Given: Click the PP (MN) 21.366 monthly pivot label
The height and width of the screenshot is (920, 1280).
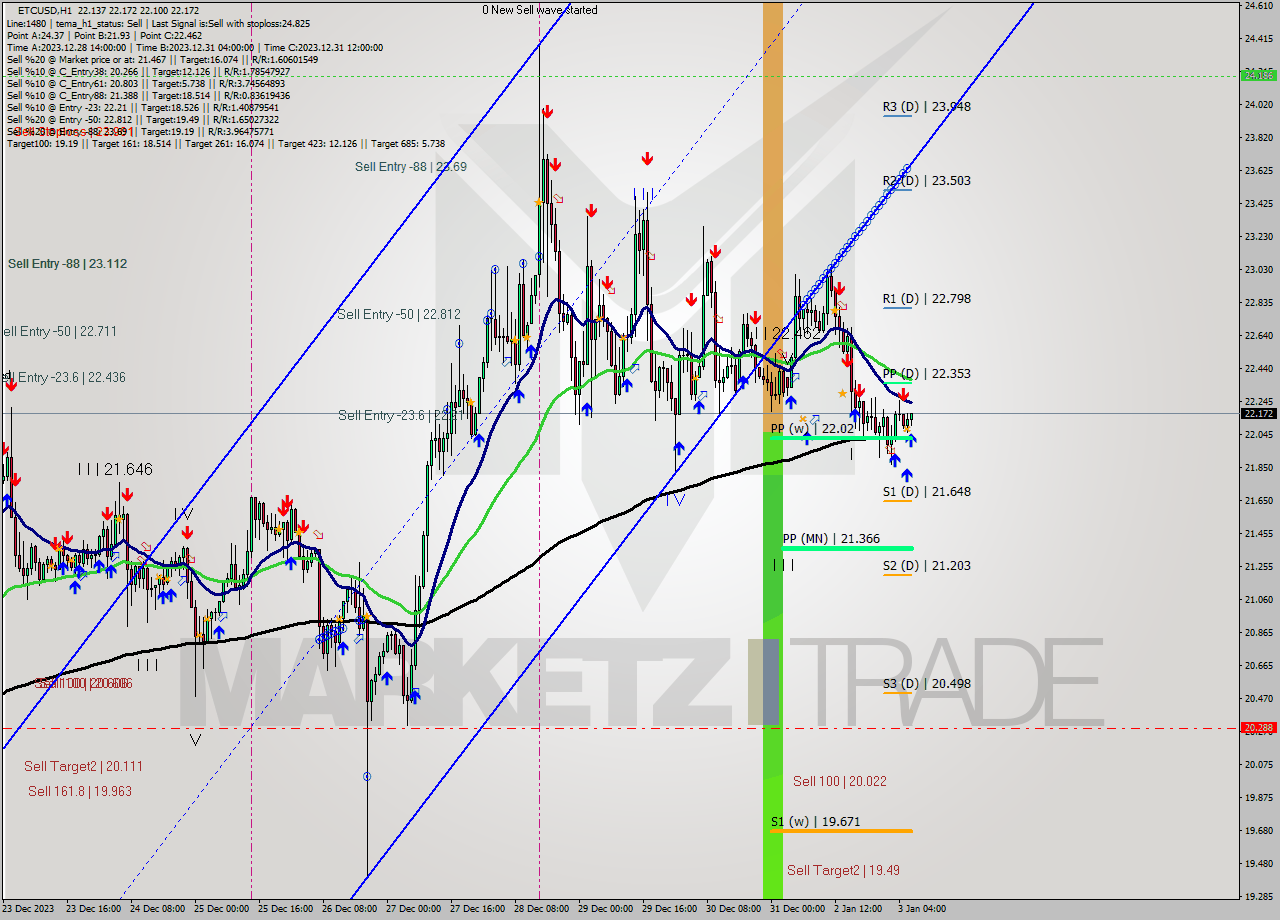Looking at the screenshot, I should click(831, 539).
